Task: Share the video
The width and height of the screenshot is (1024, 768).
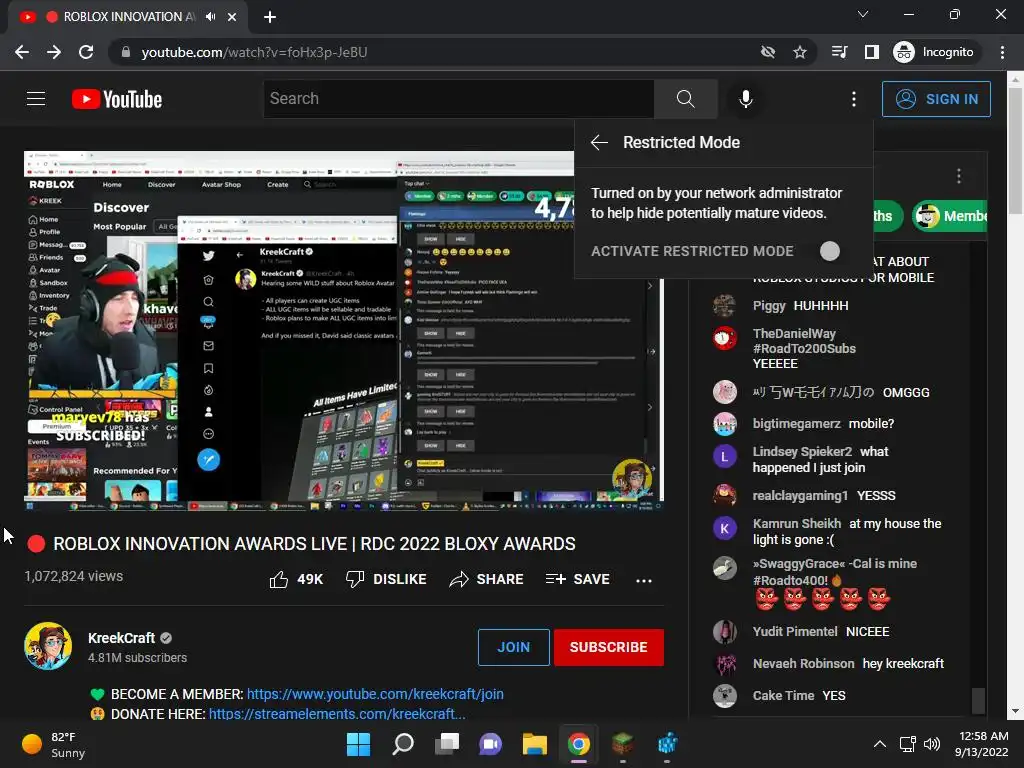Action: click(x=487, y=579)
